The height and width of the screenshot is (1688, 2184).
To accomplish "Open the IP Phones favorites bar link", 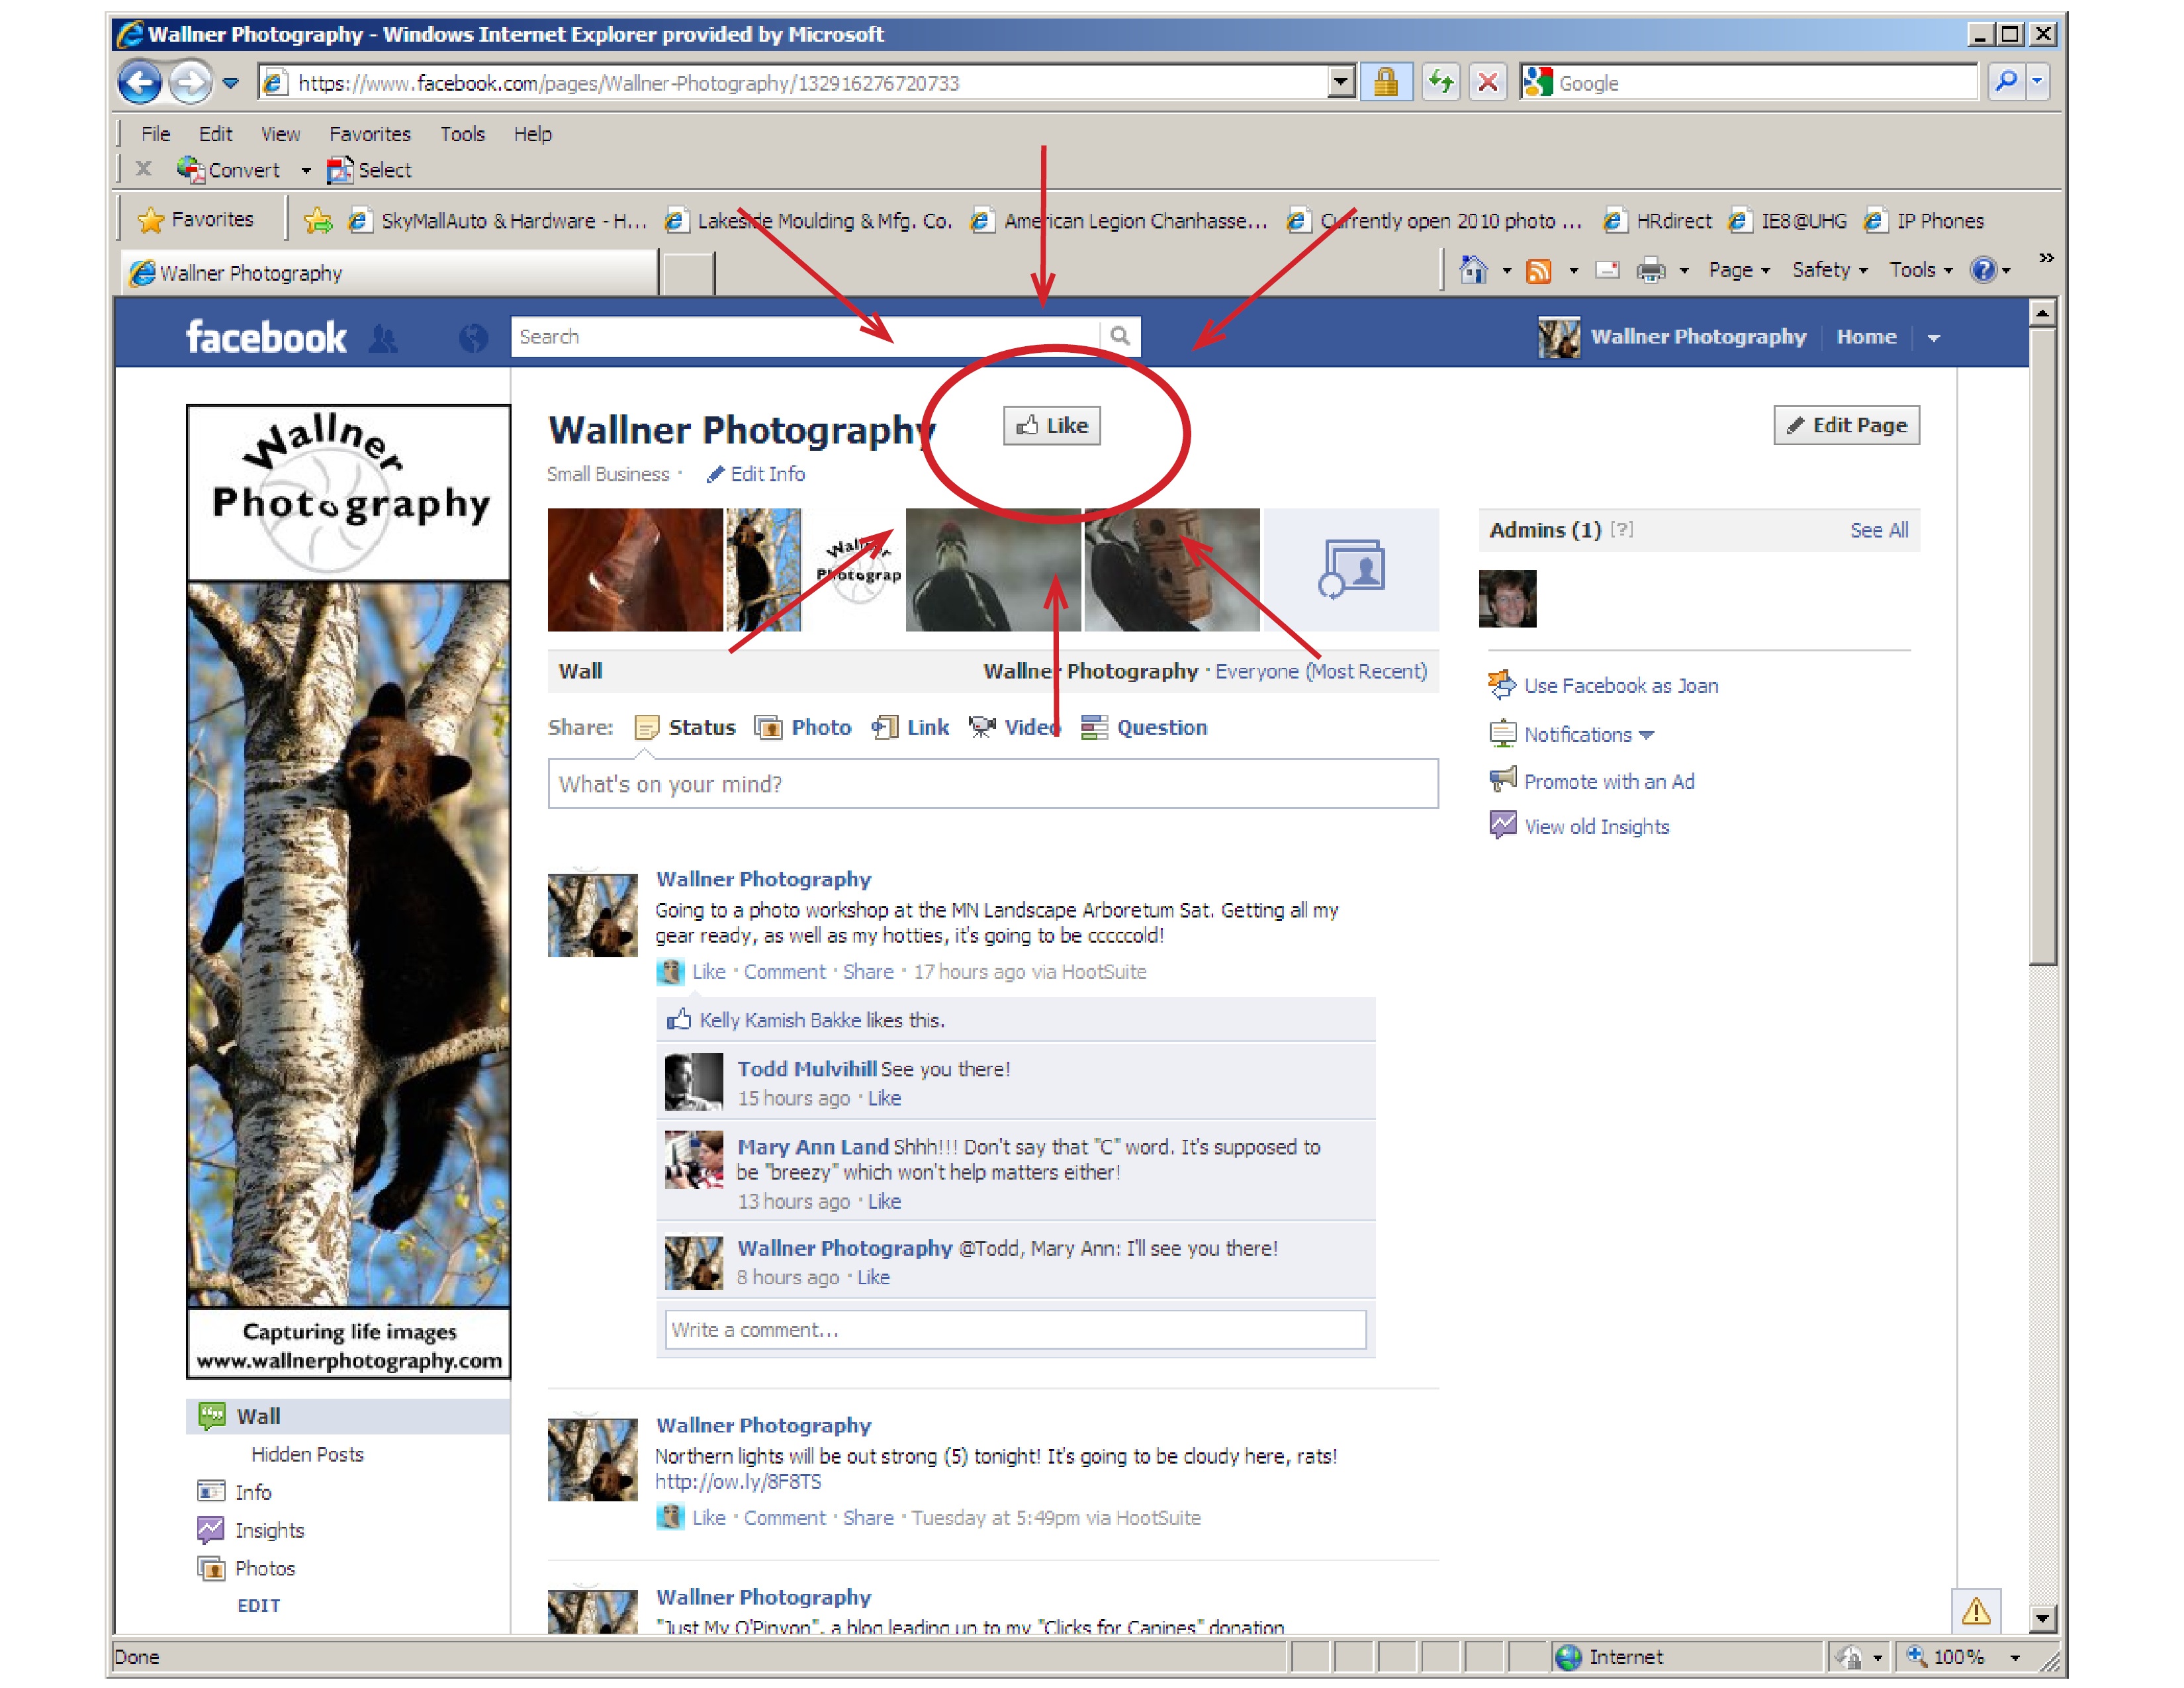I will 1924,220.
